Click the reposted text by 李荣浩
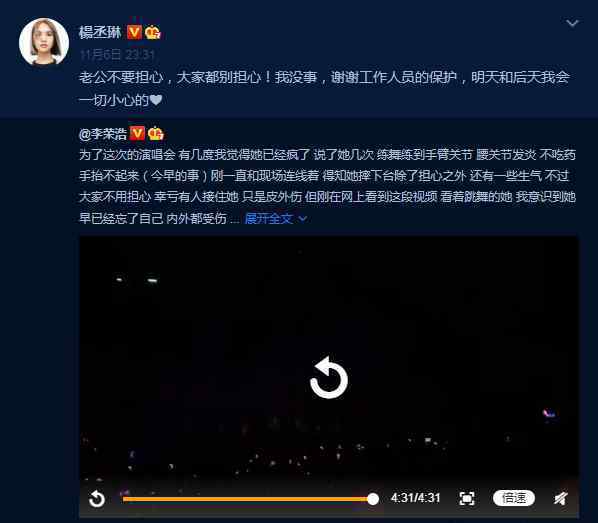Image resolution: width=598 pixels, height=523 pixels. click(x=327, y=187)
